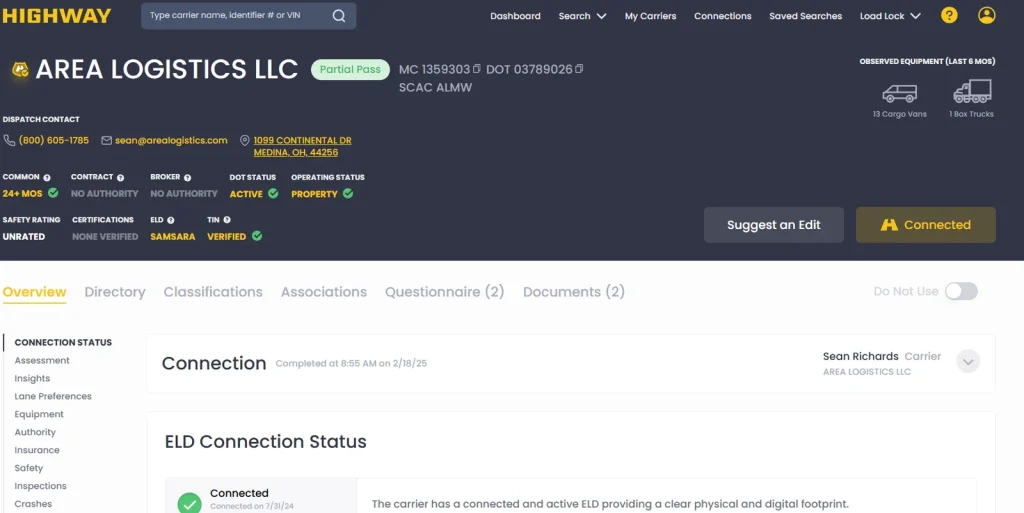Click the Box Trucks equipment icon
1024x513 pixels.
point(972,92)
